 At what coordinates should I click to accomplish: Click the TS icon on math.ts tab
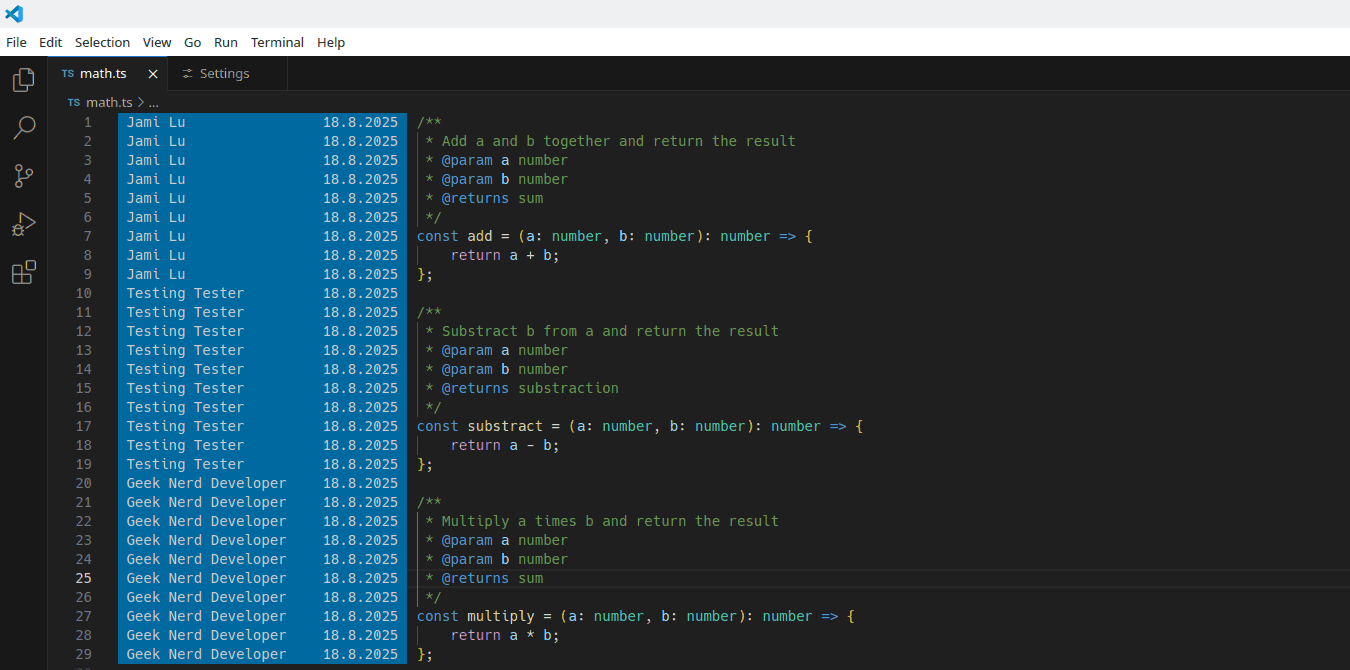67,74
